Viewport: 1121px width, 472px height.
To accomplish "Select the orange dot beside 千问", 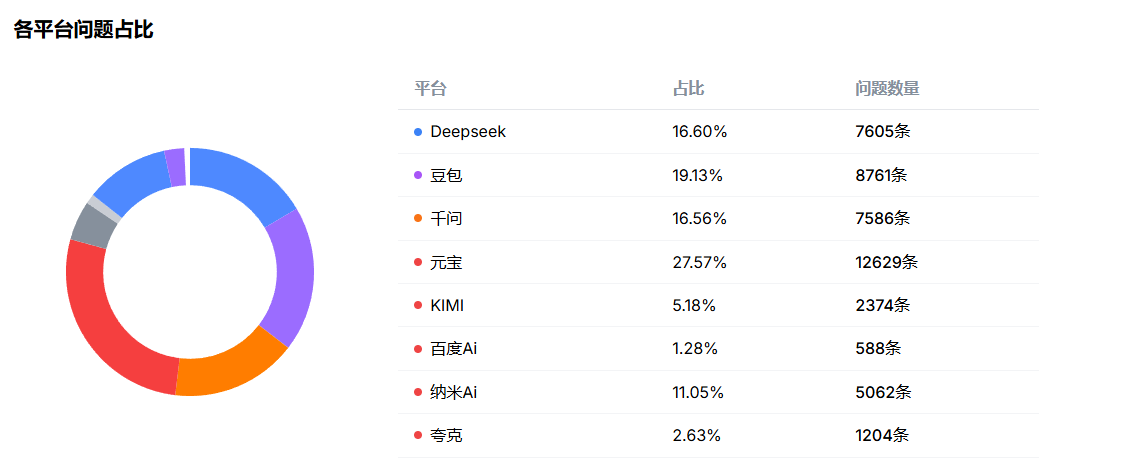I will pyautogui.click(x=417, y=219).
